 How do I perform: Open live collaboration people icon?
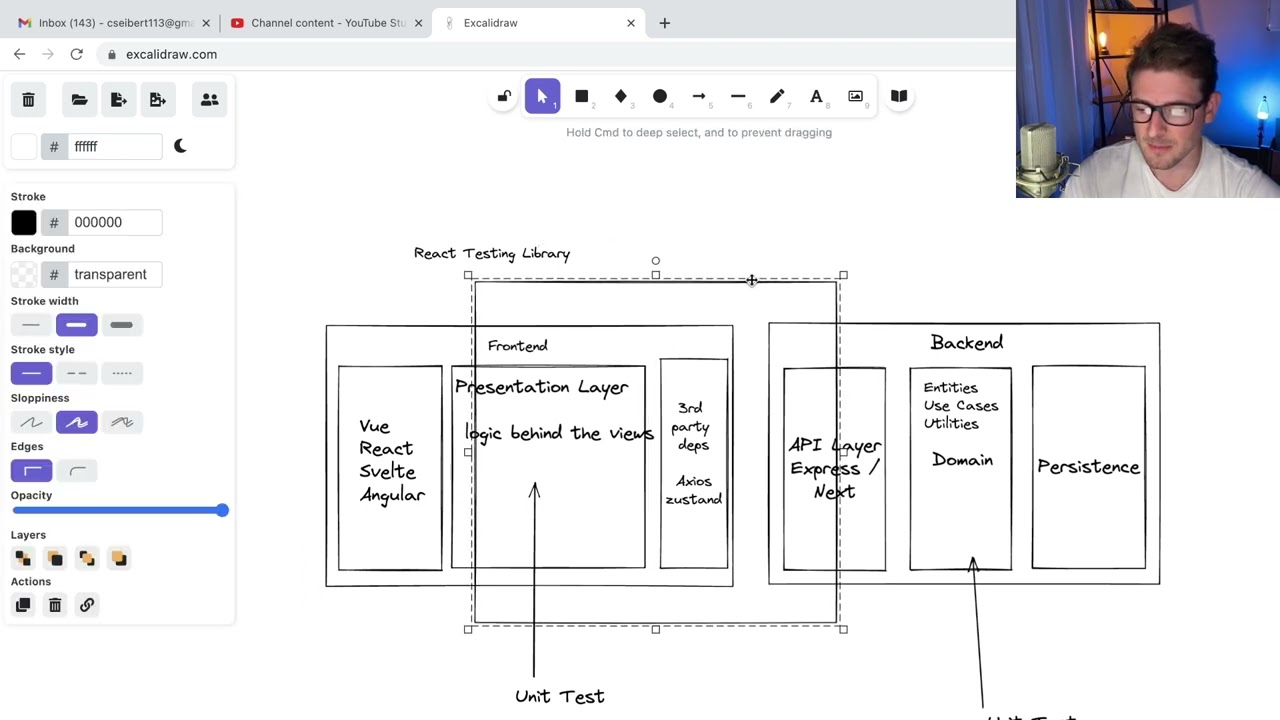pyautogui.click(x=210, y=99)
